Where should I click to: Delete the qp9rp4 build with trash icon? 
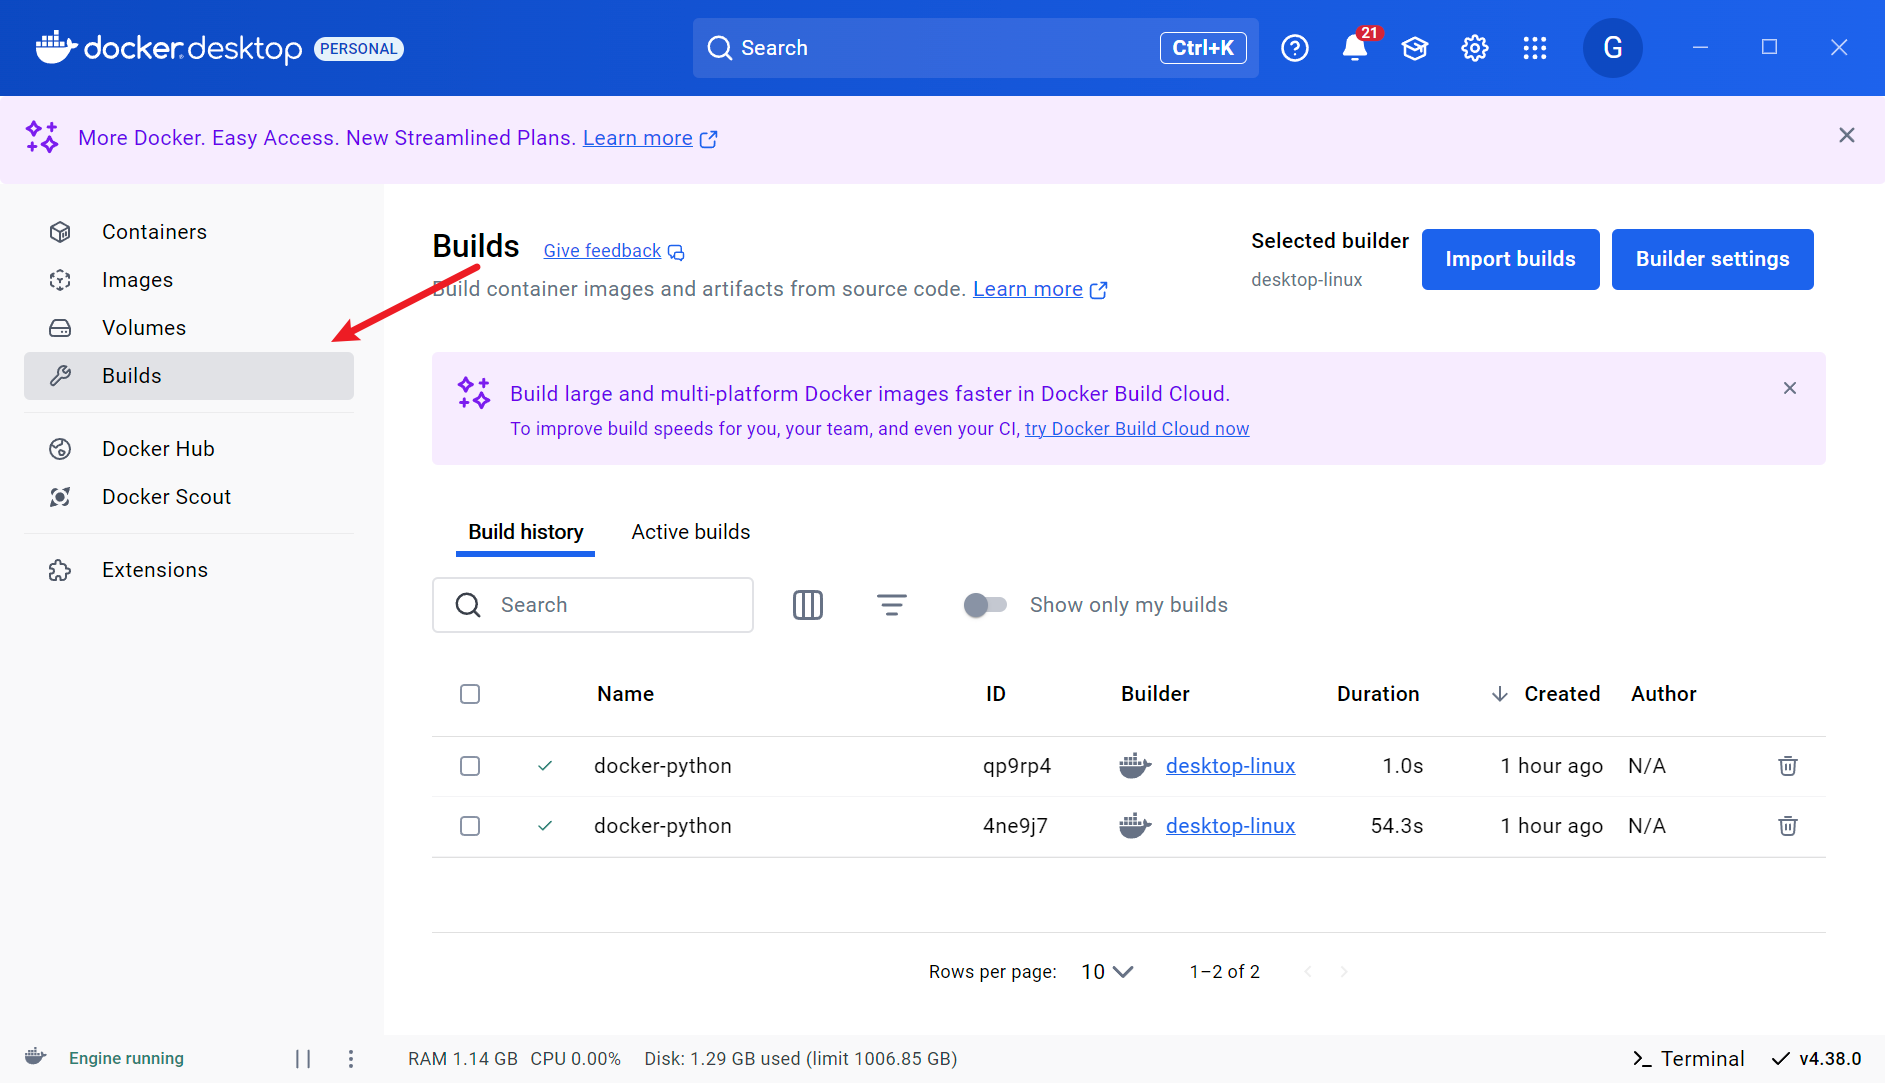1788,766
